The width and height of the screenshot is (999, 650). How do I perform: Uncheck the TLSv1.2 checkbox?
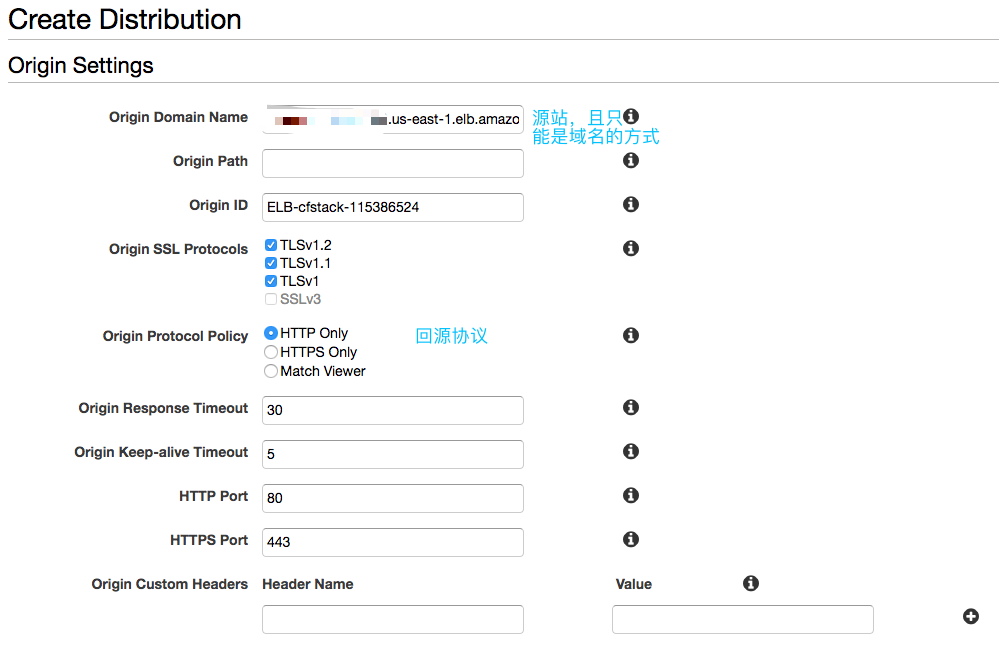pos(271,245)
